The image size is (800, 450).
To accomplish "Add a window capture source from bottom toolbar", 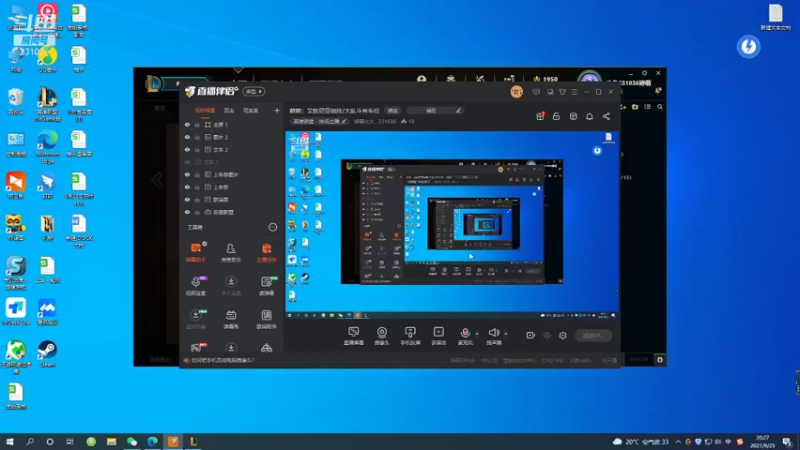I will point(354,336).
